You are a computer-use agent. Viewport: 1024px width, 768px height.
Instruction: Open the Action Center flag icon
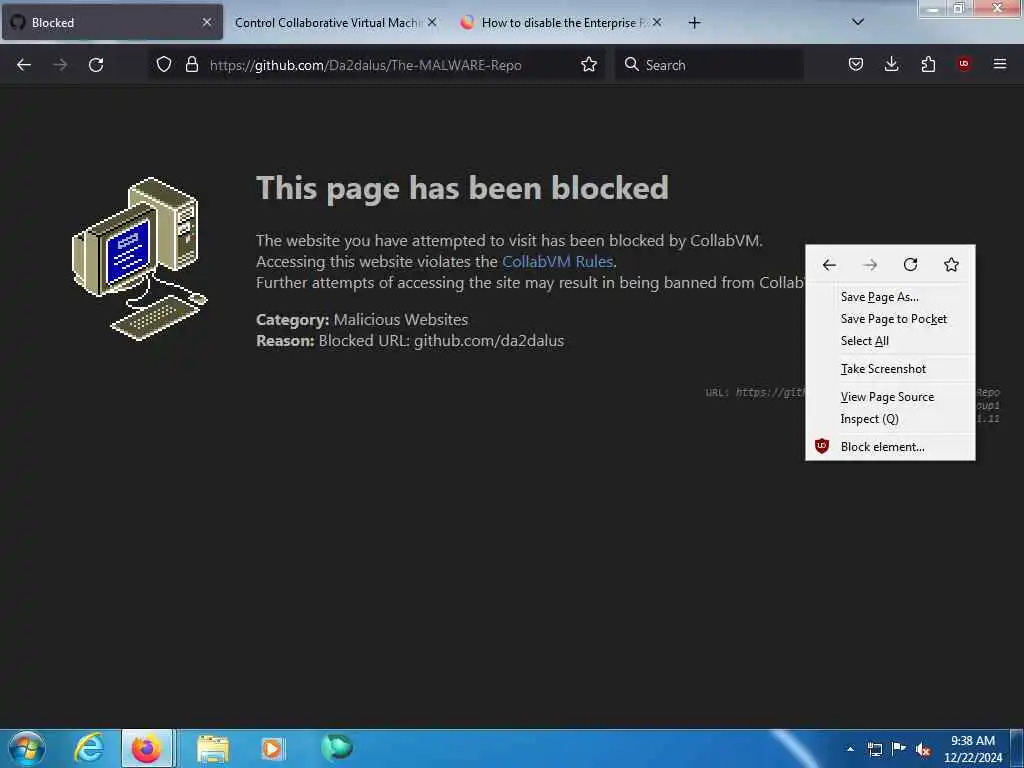pos(899,748)
